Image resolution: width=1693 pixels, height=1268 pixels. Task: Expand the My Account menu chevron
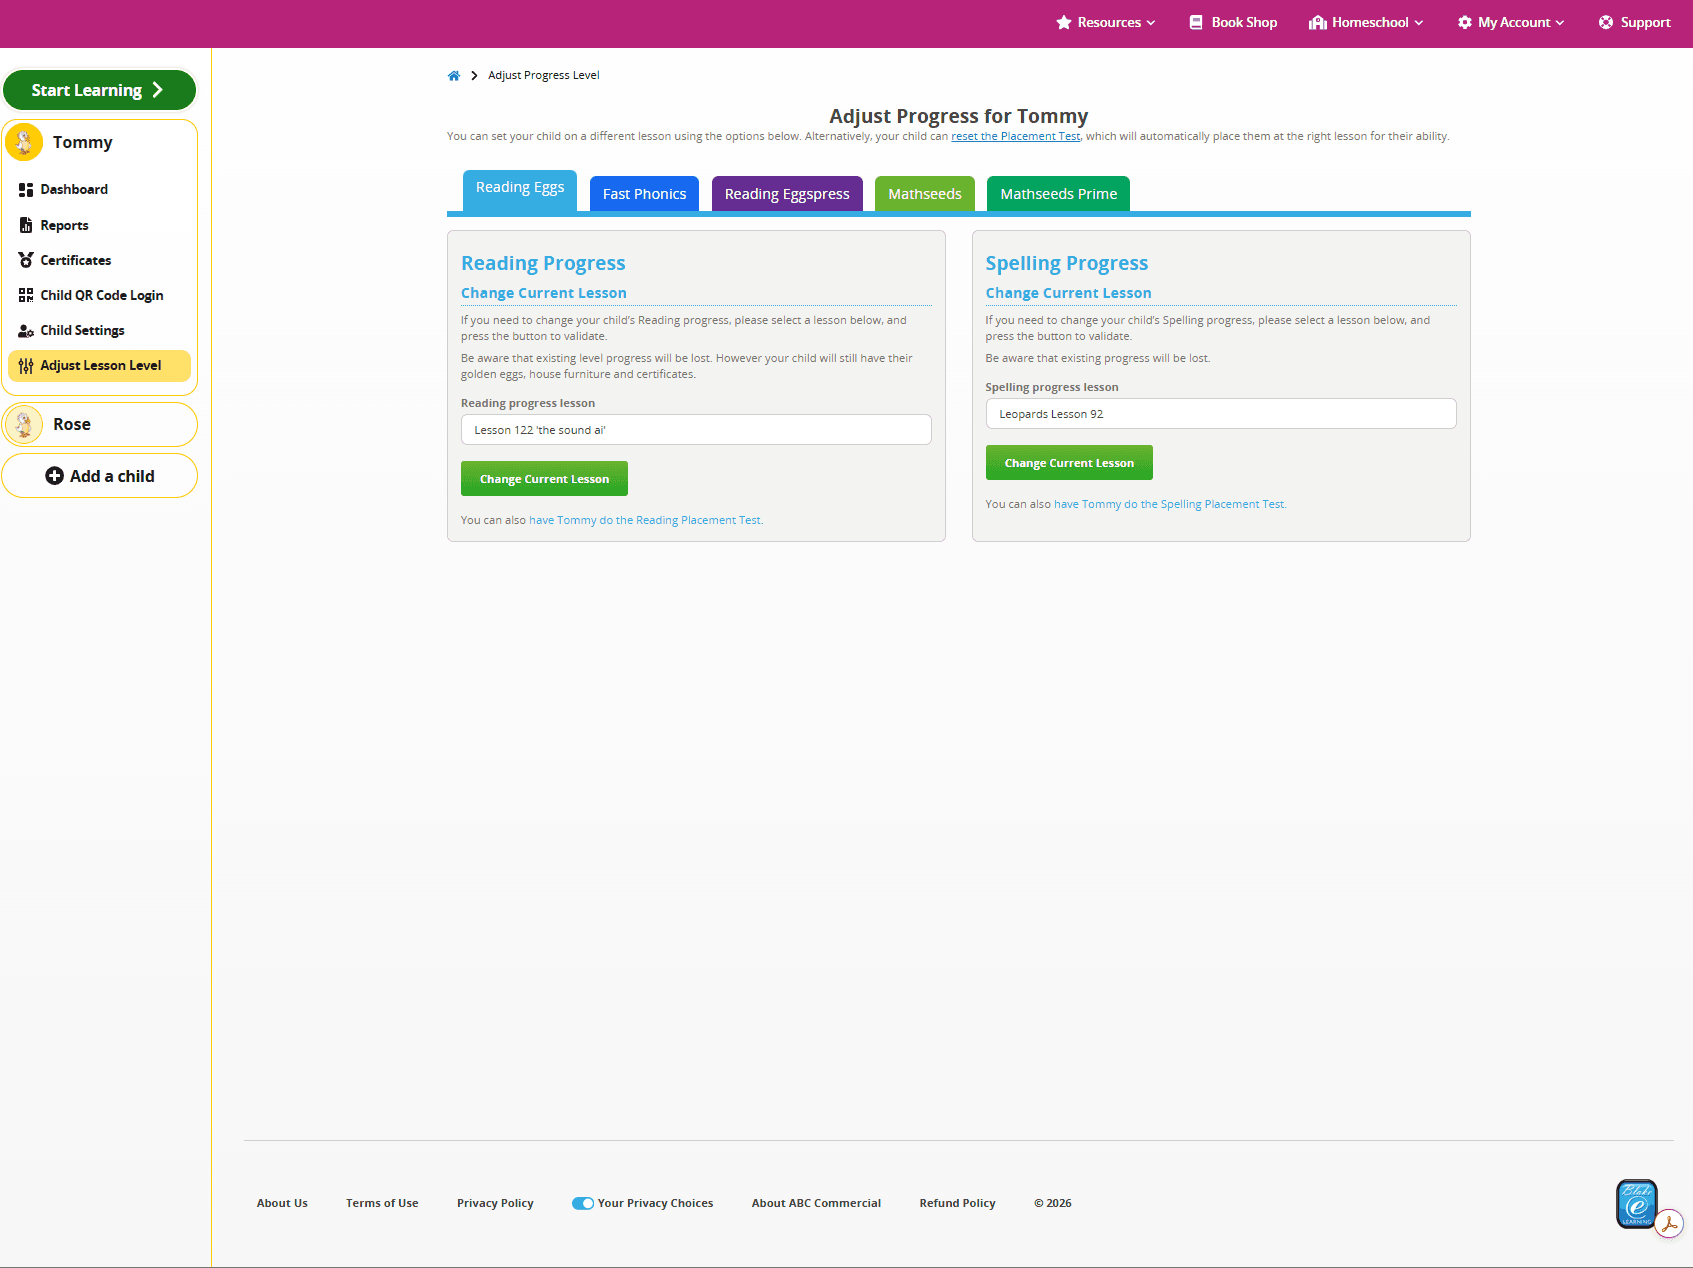[x=1560, y=23]
